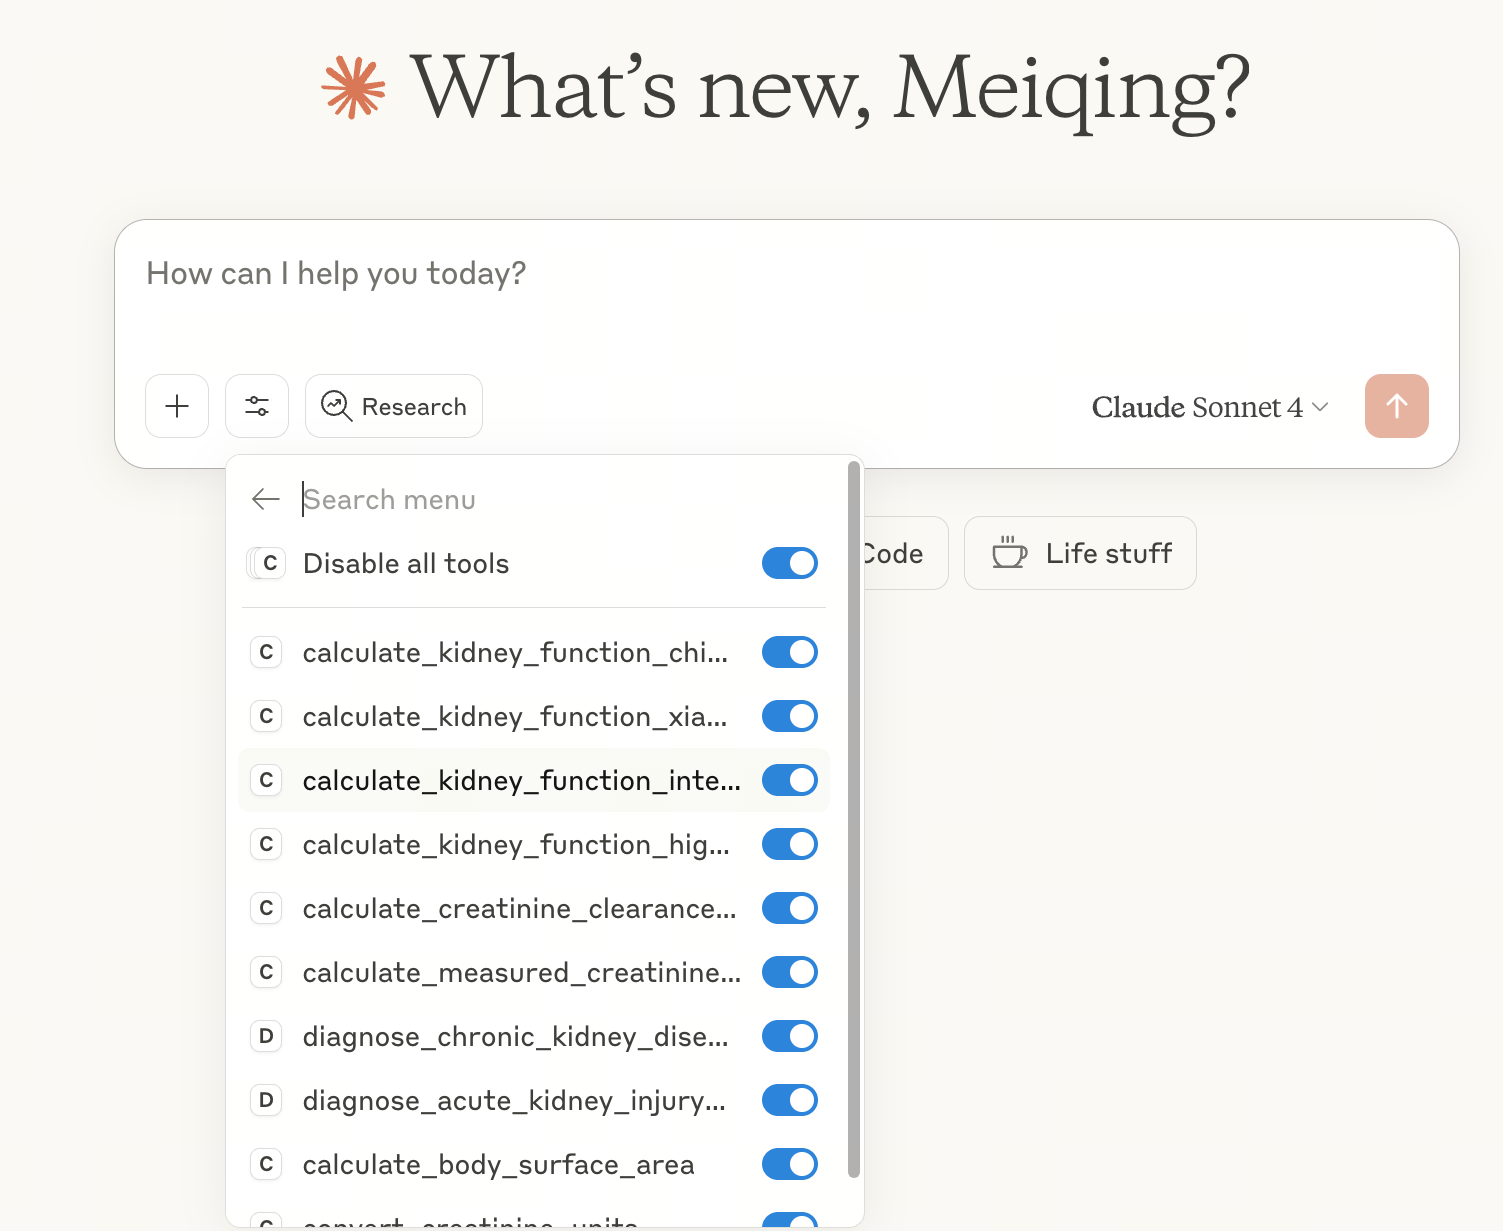Click the plus attachment button
This screenshot has height=1232, width=1504.
tap(177, 406)
